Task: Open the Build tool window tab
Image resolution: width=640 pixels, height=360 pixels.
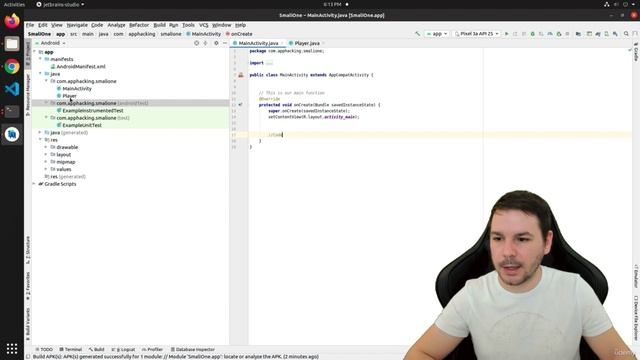Action: coord(96,349)
